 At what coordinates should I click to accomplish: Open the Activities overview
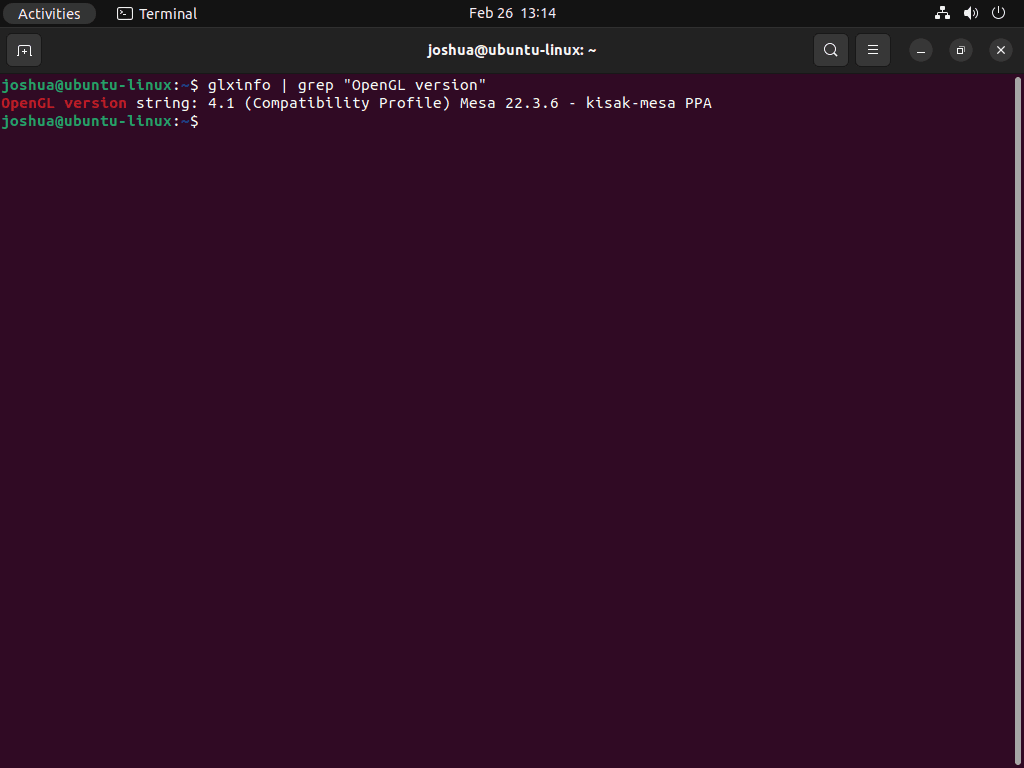tap(50, 13)
